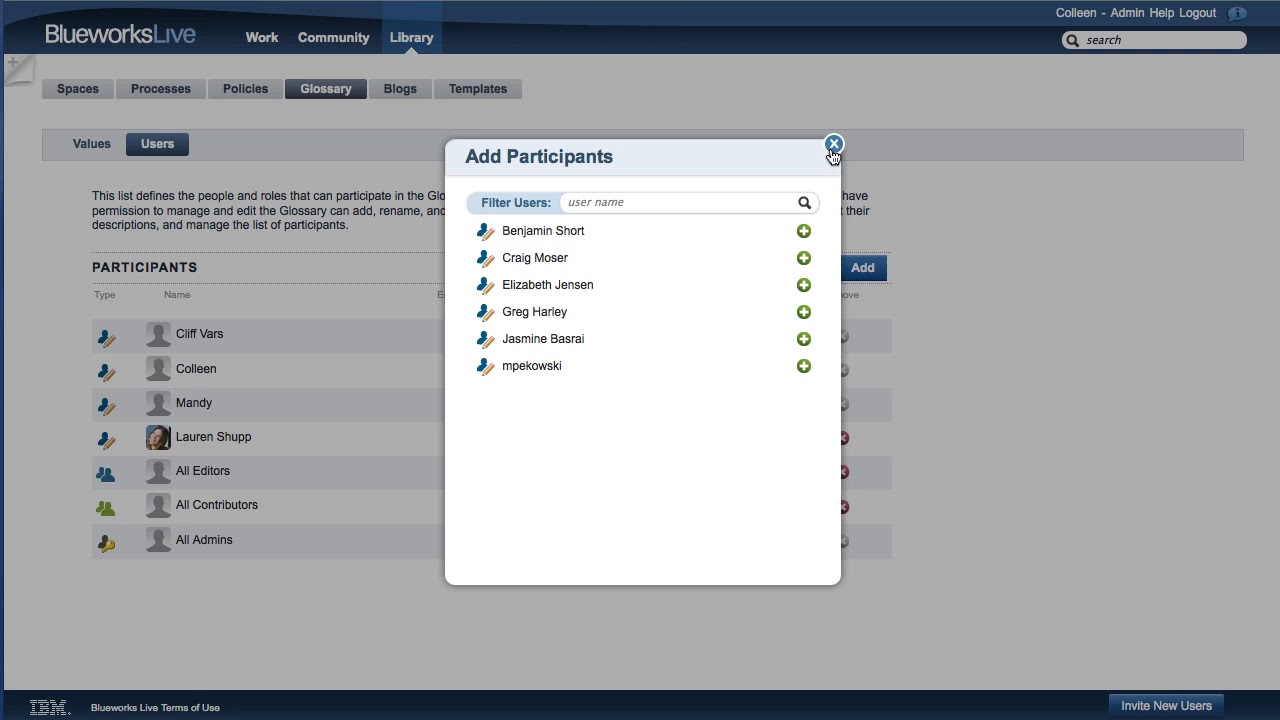Select the Values sub-tab
This screenshot has height=720, width=1280.
point(91,144)
